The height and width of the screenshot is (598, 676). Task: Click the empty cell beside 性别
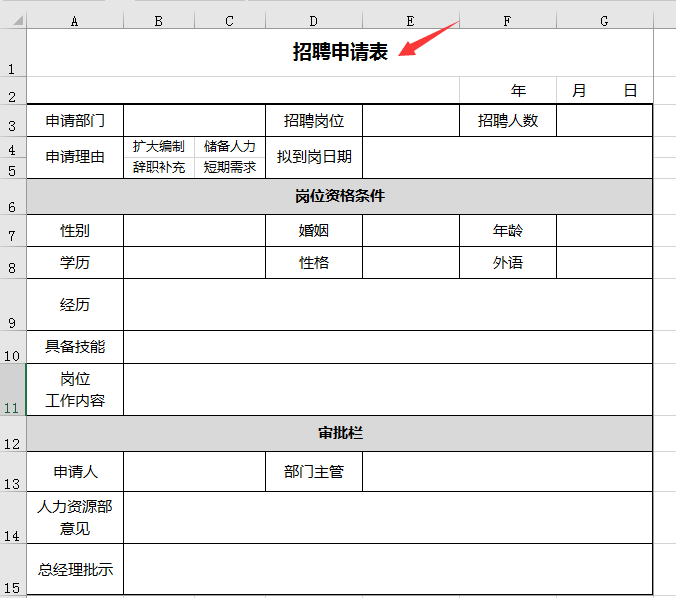pyautogui.click(x=194, y=231)
